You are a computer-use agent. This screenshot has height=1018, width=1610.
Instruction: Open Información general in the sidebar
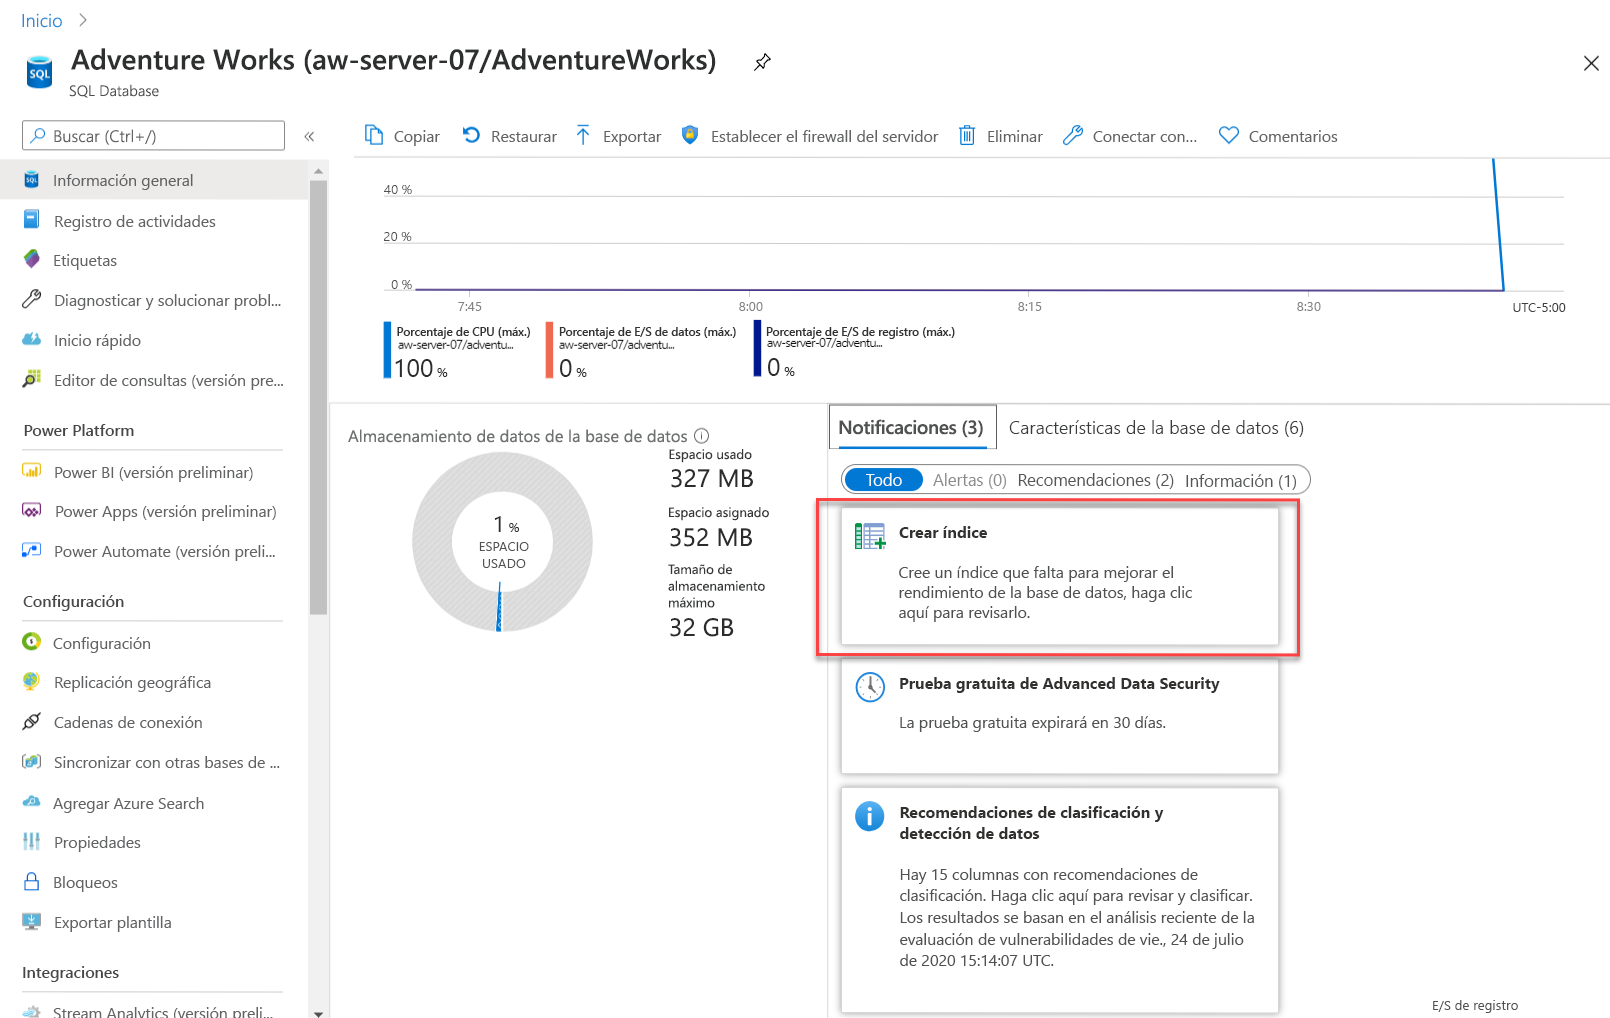[x=154, y=180]
